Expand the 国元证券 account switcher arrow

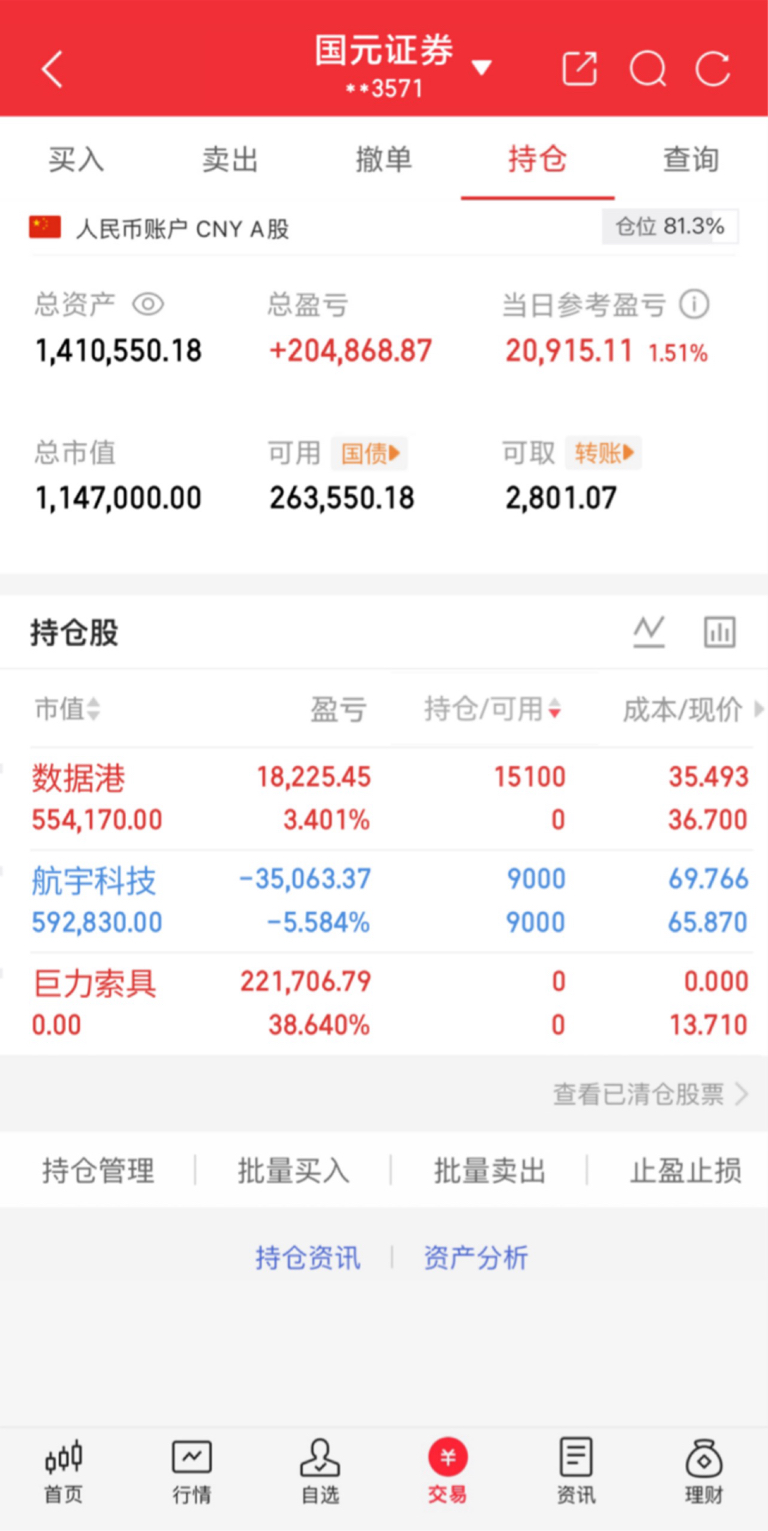point(482,68)
